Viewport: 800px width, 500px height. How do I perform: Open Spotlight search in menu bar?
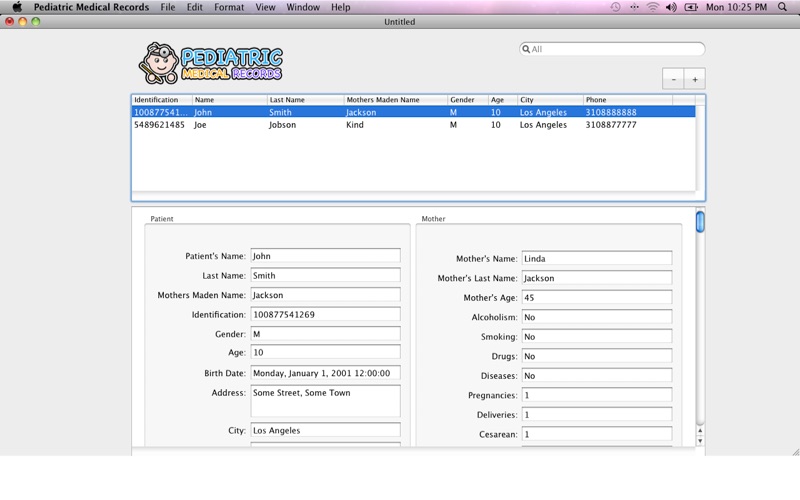coord(782,7)
